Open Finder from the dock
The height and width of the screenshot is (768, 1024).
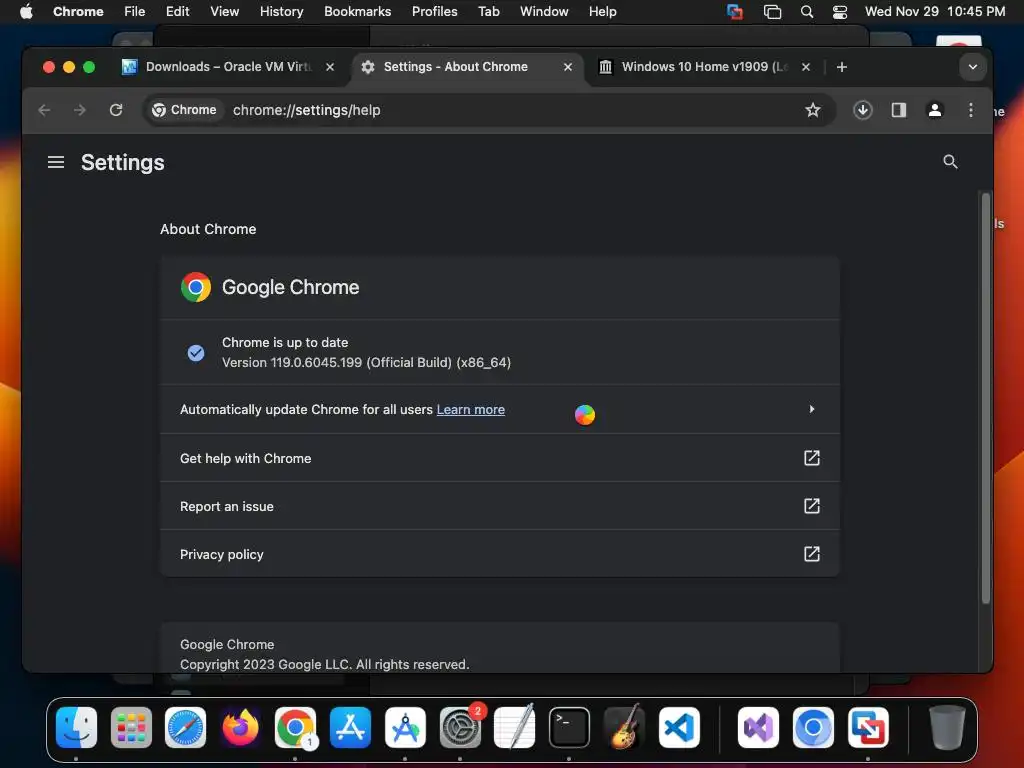[76, 727]
